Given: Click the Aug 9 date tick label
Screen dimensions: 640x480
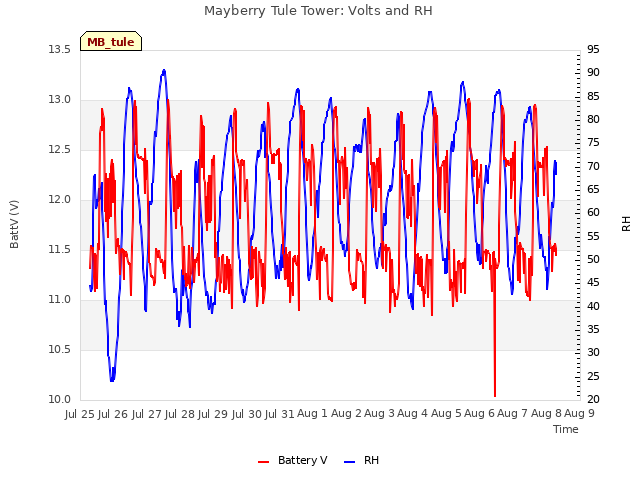Looking at the screenshot, I should pyautogui.click(x=579, y=414).
